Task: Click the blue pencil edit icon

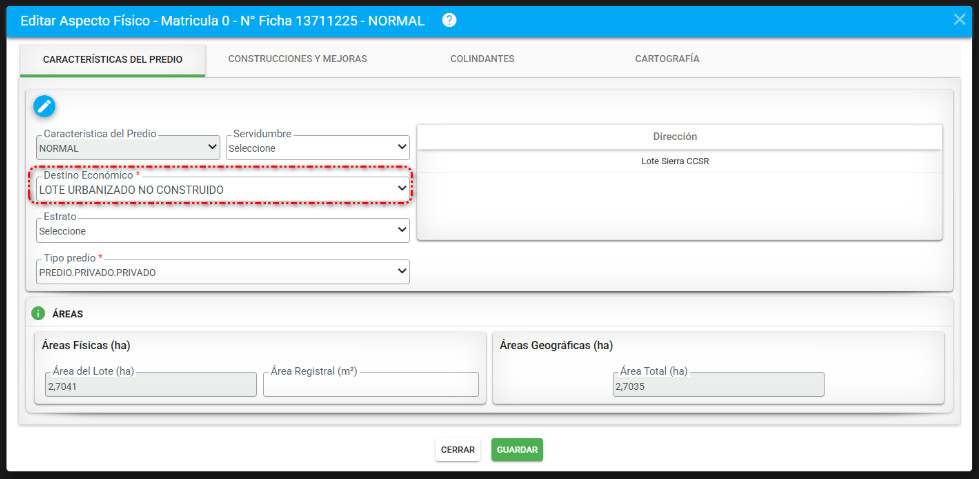Action: tap(44, 106)
